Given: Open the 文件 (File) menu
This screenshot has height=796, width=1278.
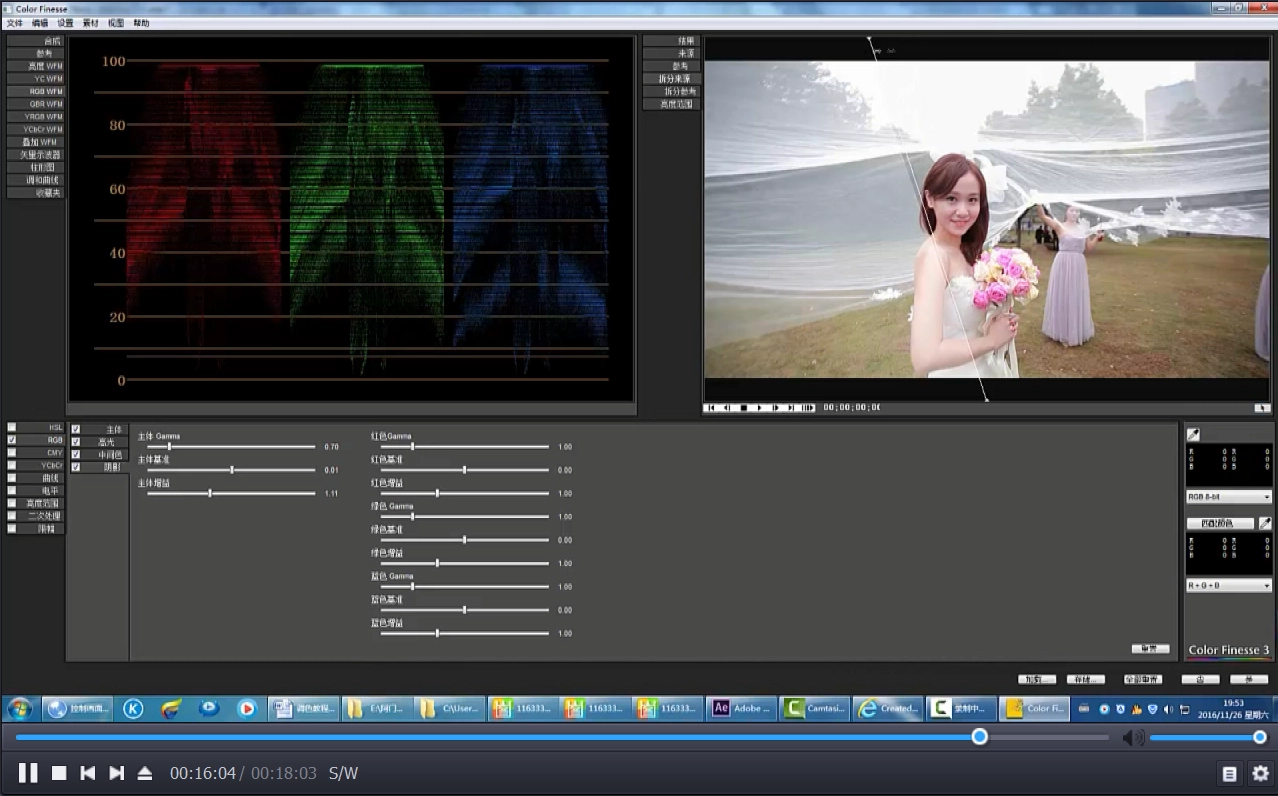Looking at the screenshot, I should pos(14,23).
